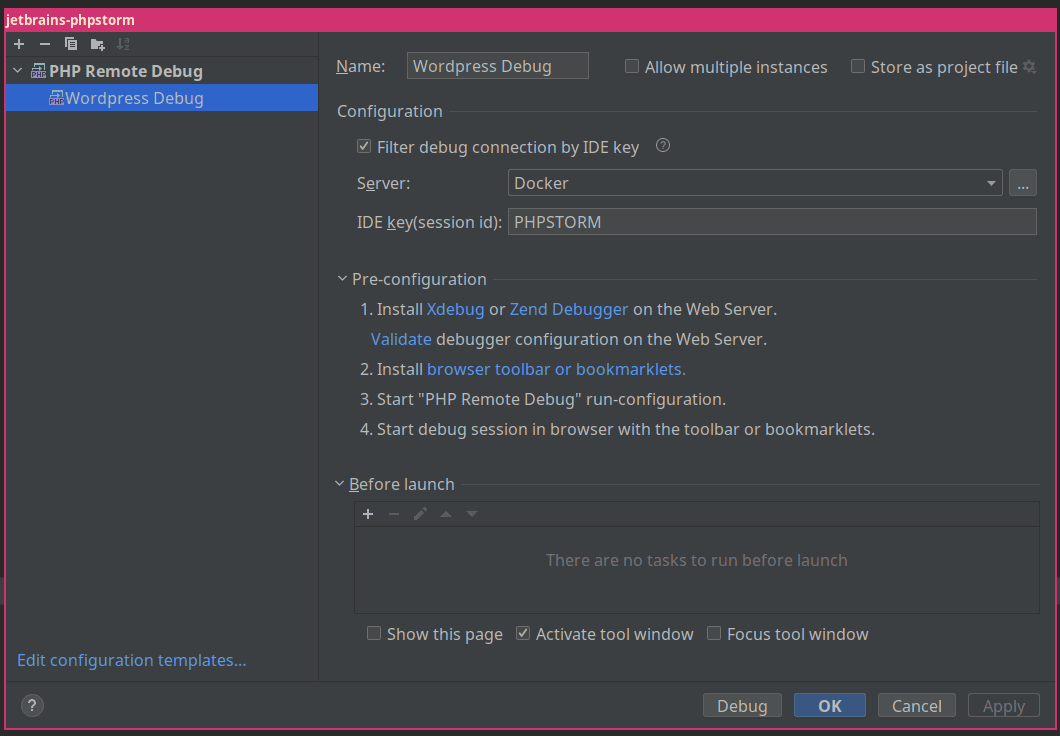This screenshot has width=1060, height=736.
Task: Click the 'IDE key(session id):' label
Action: (429, 222)
